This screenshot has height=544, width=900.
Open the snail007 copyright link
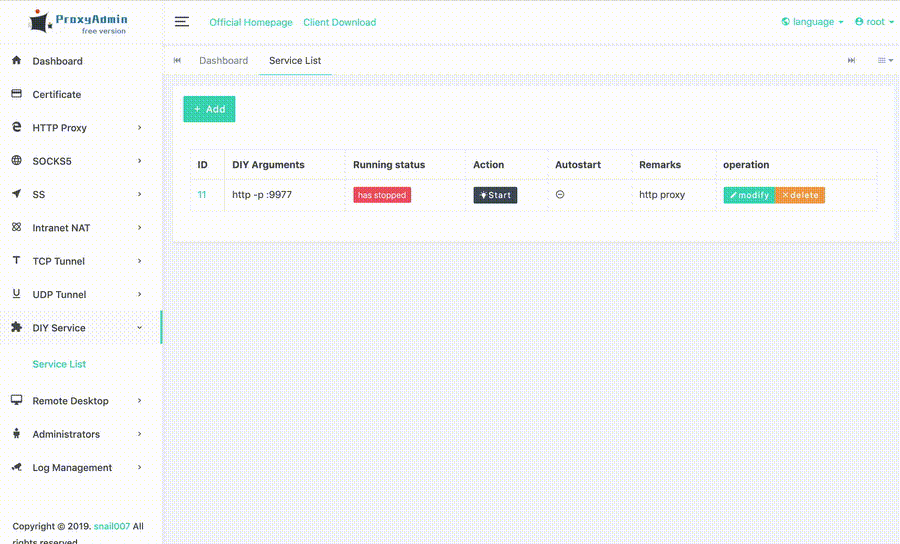coord(112,526)
